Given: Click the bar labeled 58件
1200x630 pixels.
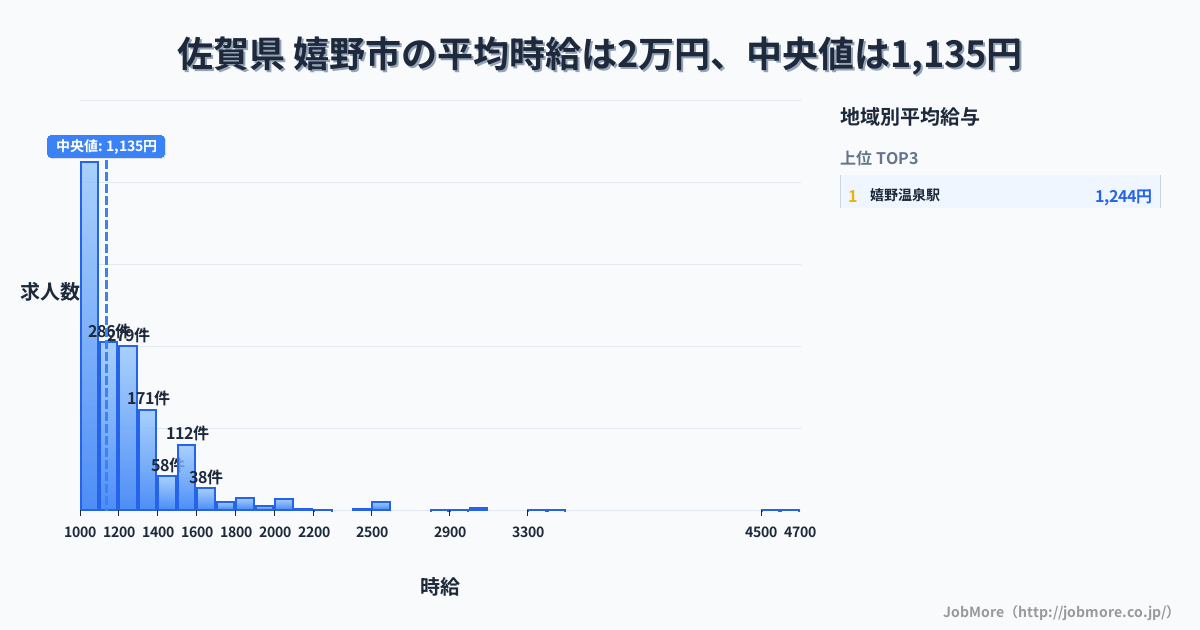Looking at the screenshot, I should pos(167,492).
